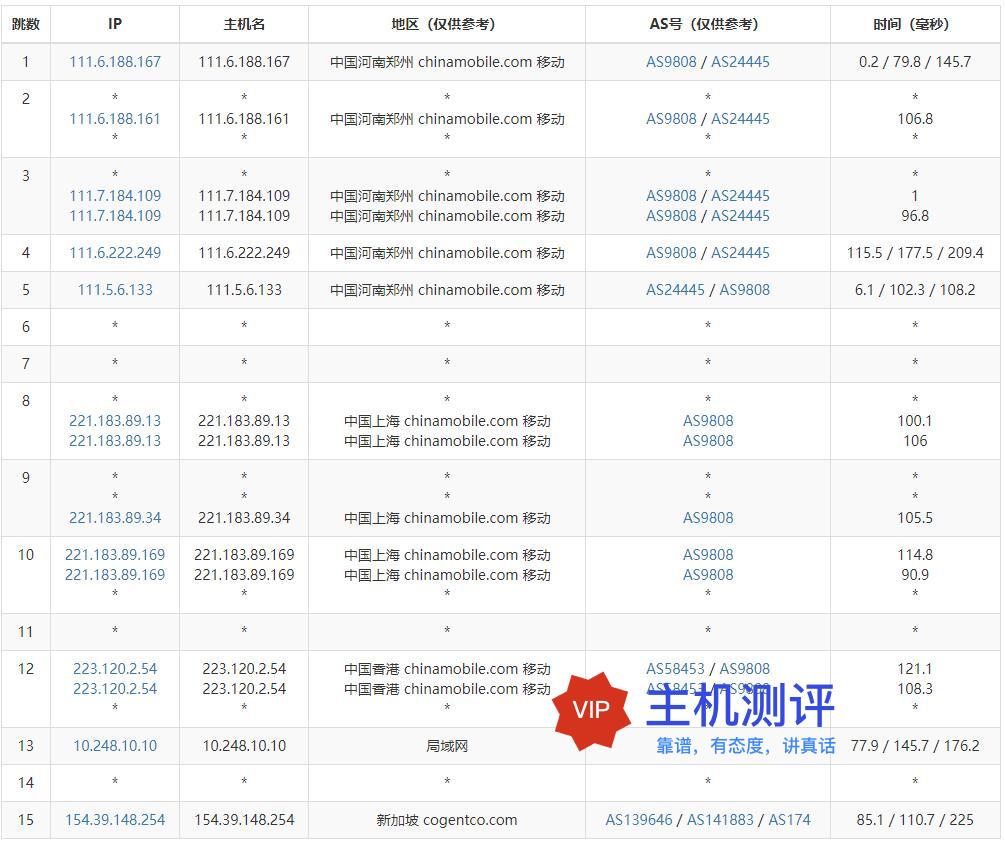Click hop number 6 in the 跳数 column

point(26,327)
